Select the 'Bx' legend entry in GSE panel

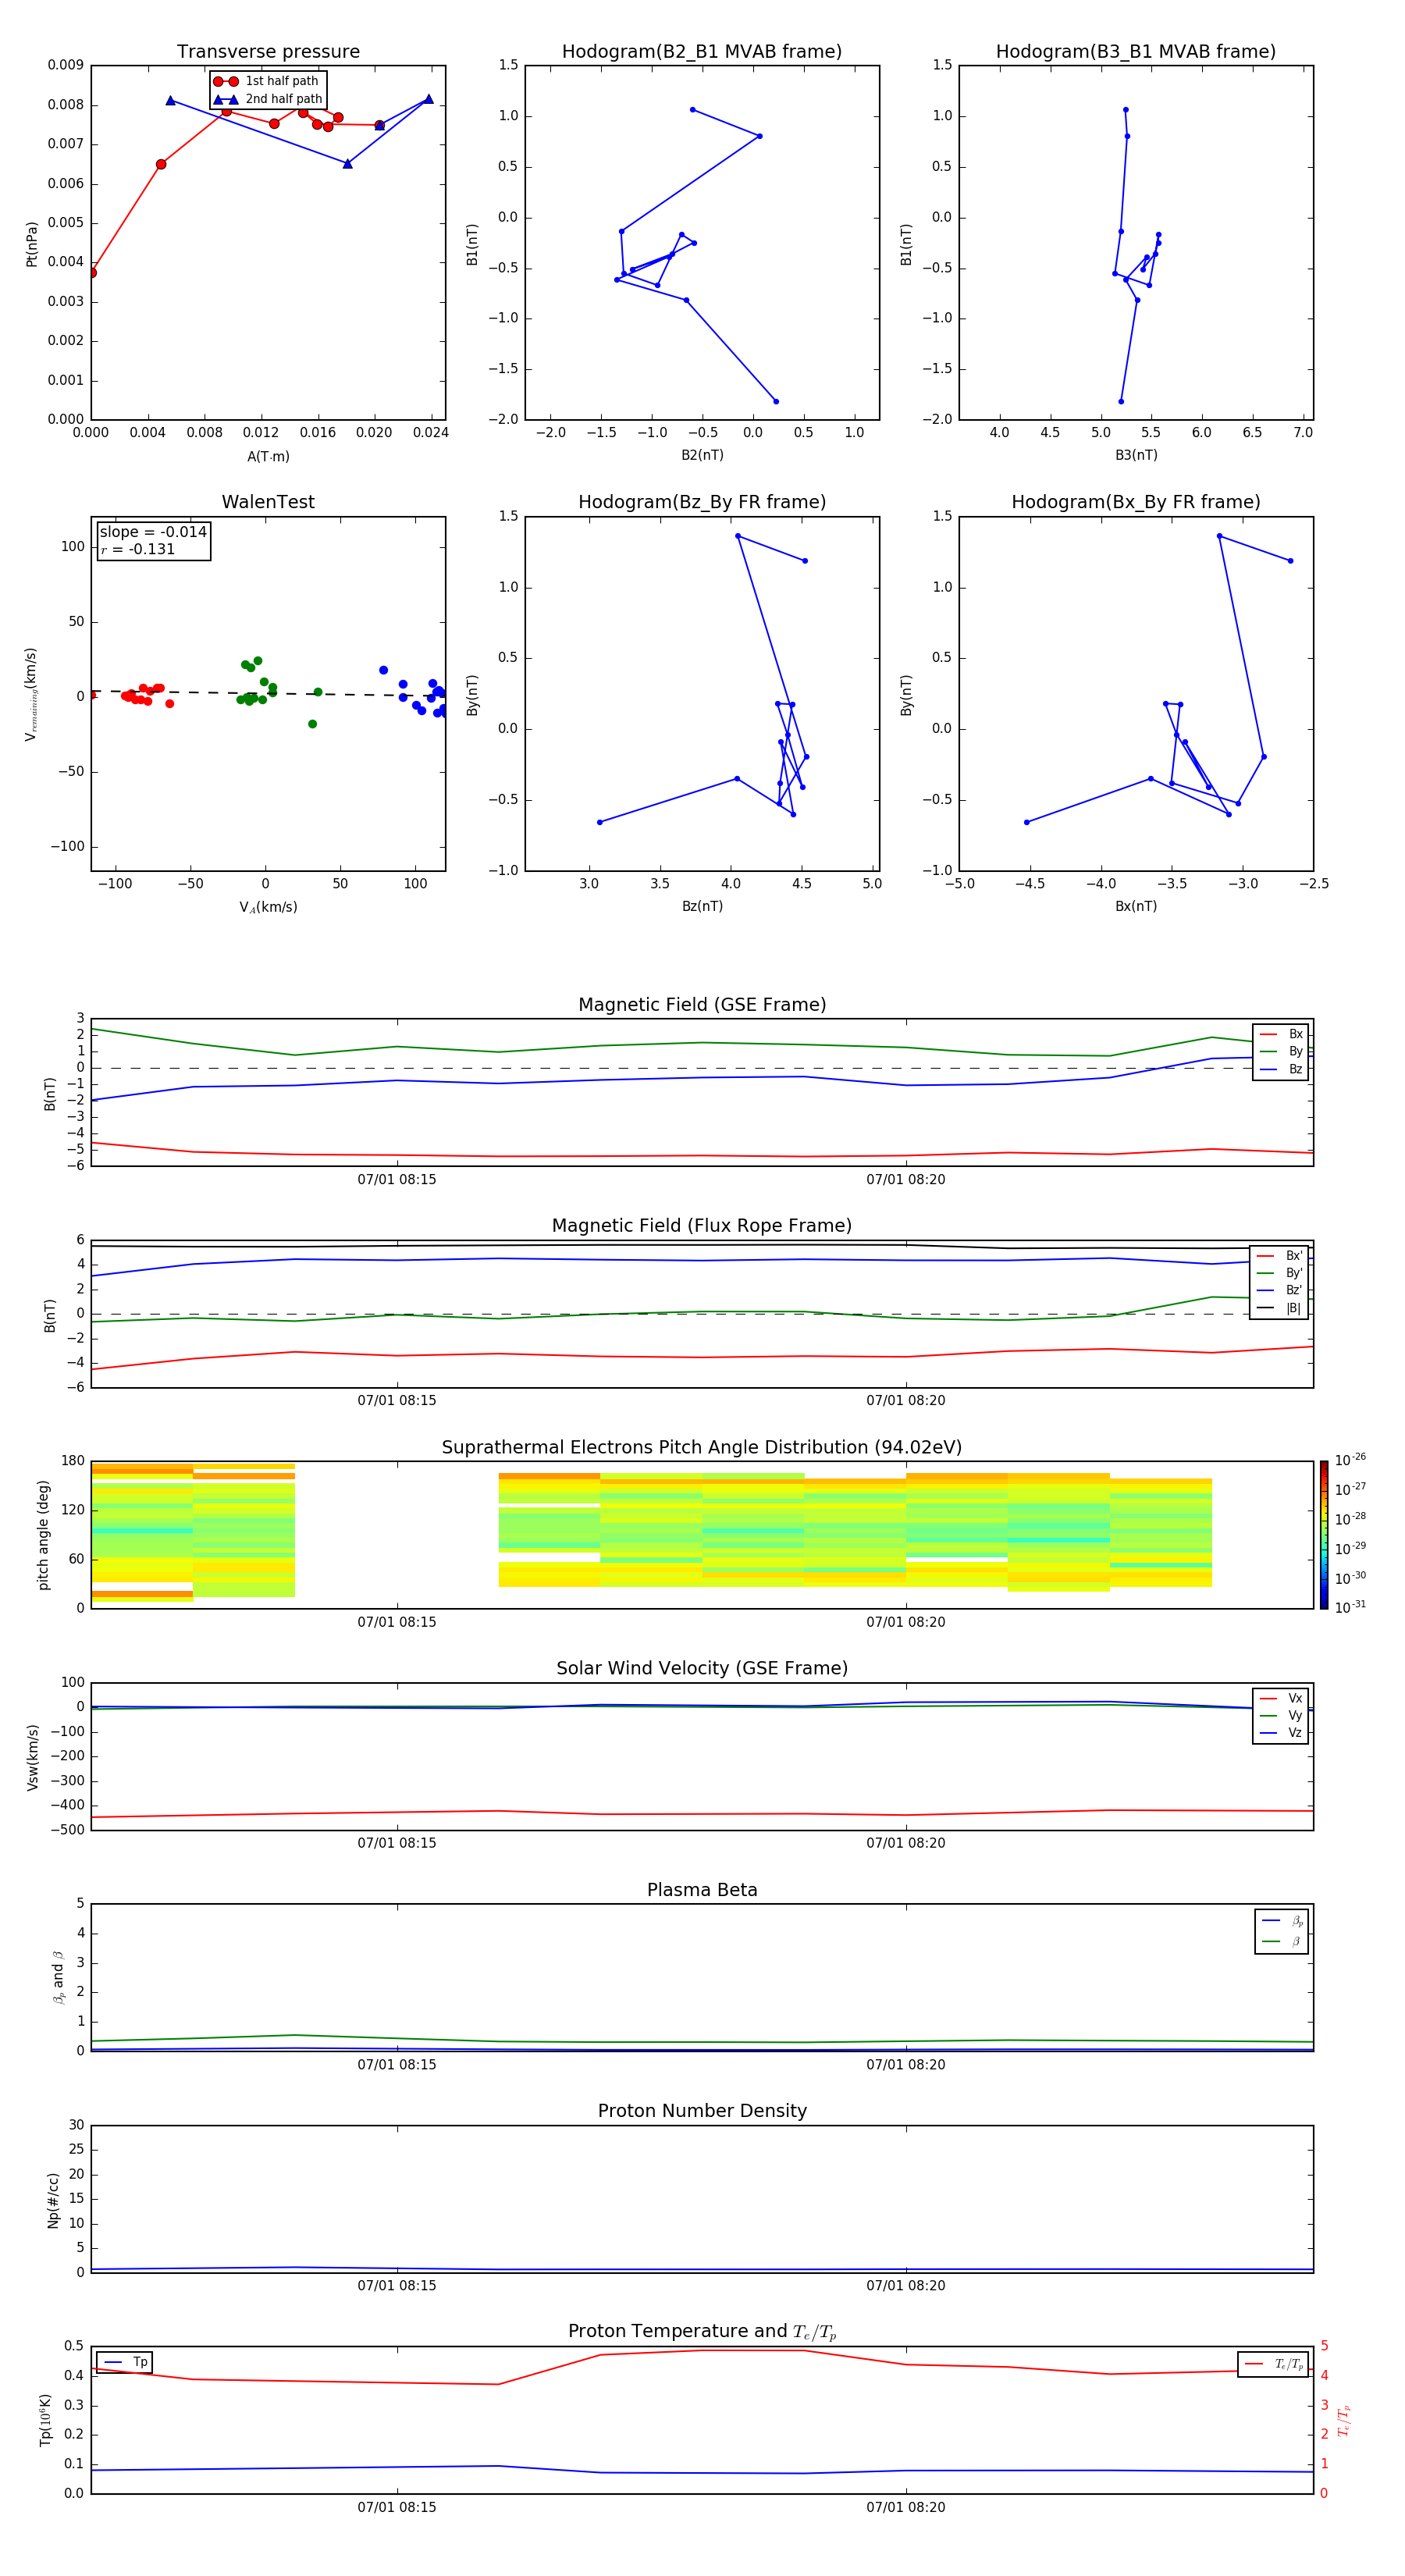point(1281,1034)
